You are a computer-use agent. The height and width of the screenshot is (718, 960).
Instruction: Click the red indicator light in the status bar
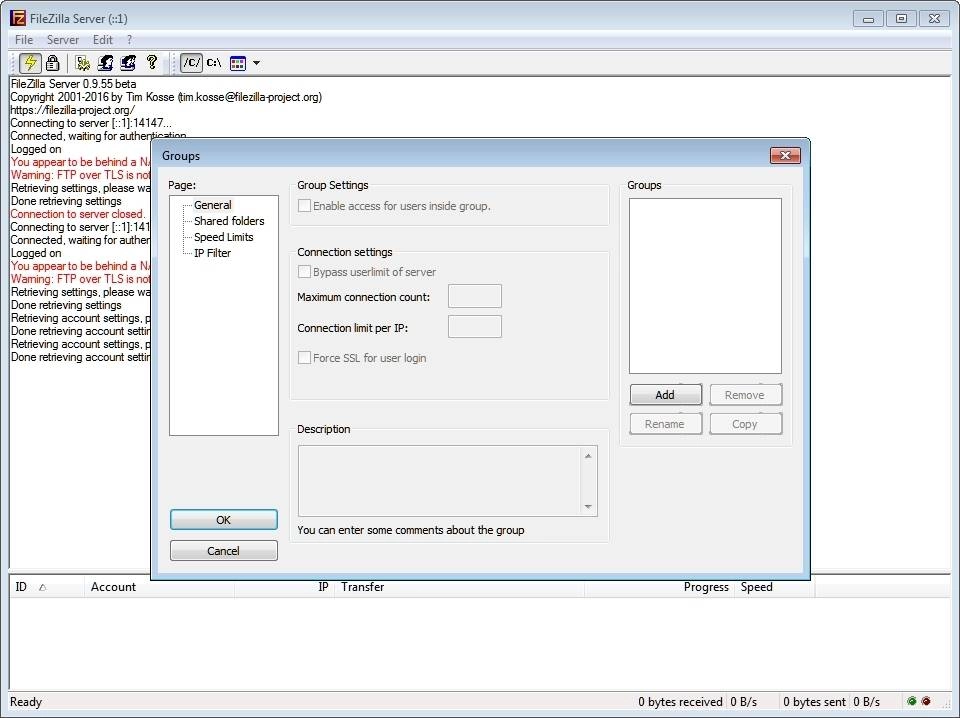point(926,701)
